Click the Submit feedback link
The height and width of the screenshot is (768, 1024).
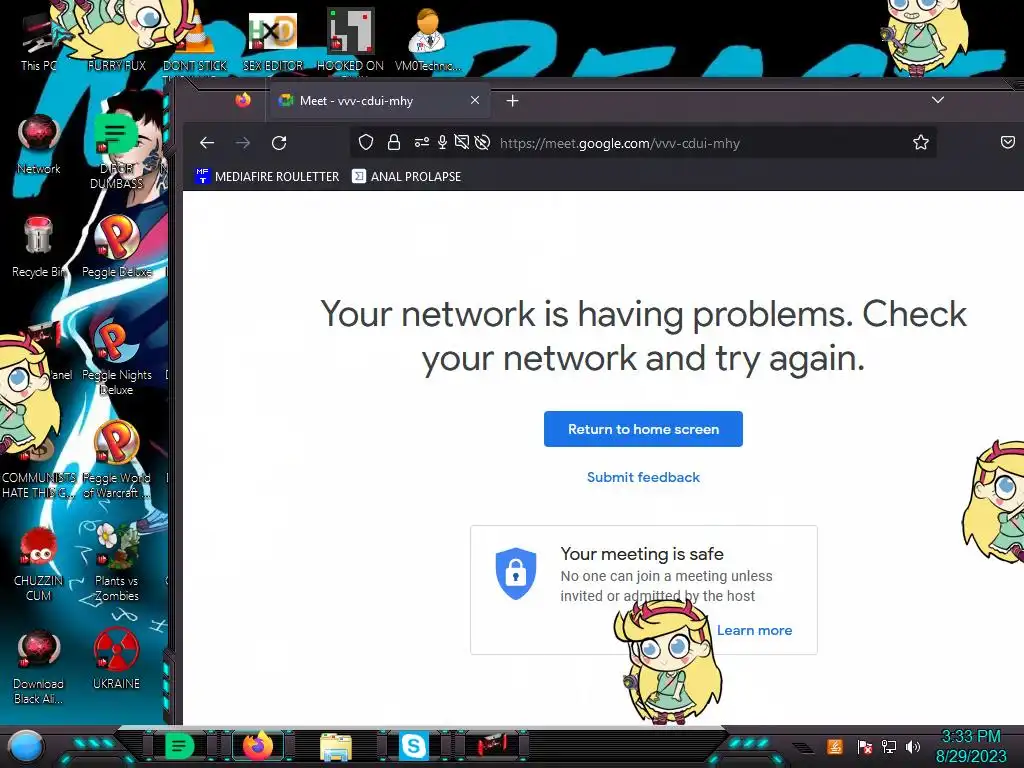coord(643,477)
